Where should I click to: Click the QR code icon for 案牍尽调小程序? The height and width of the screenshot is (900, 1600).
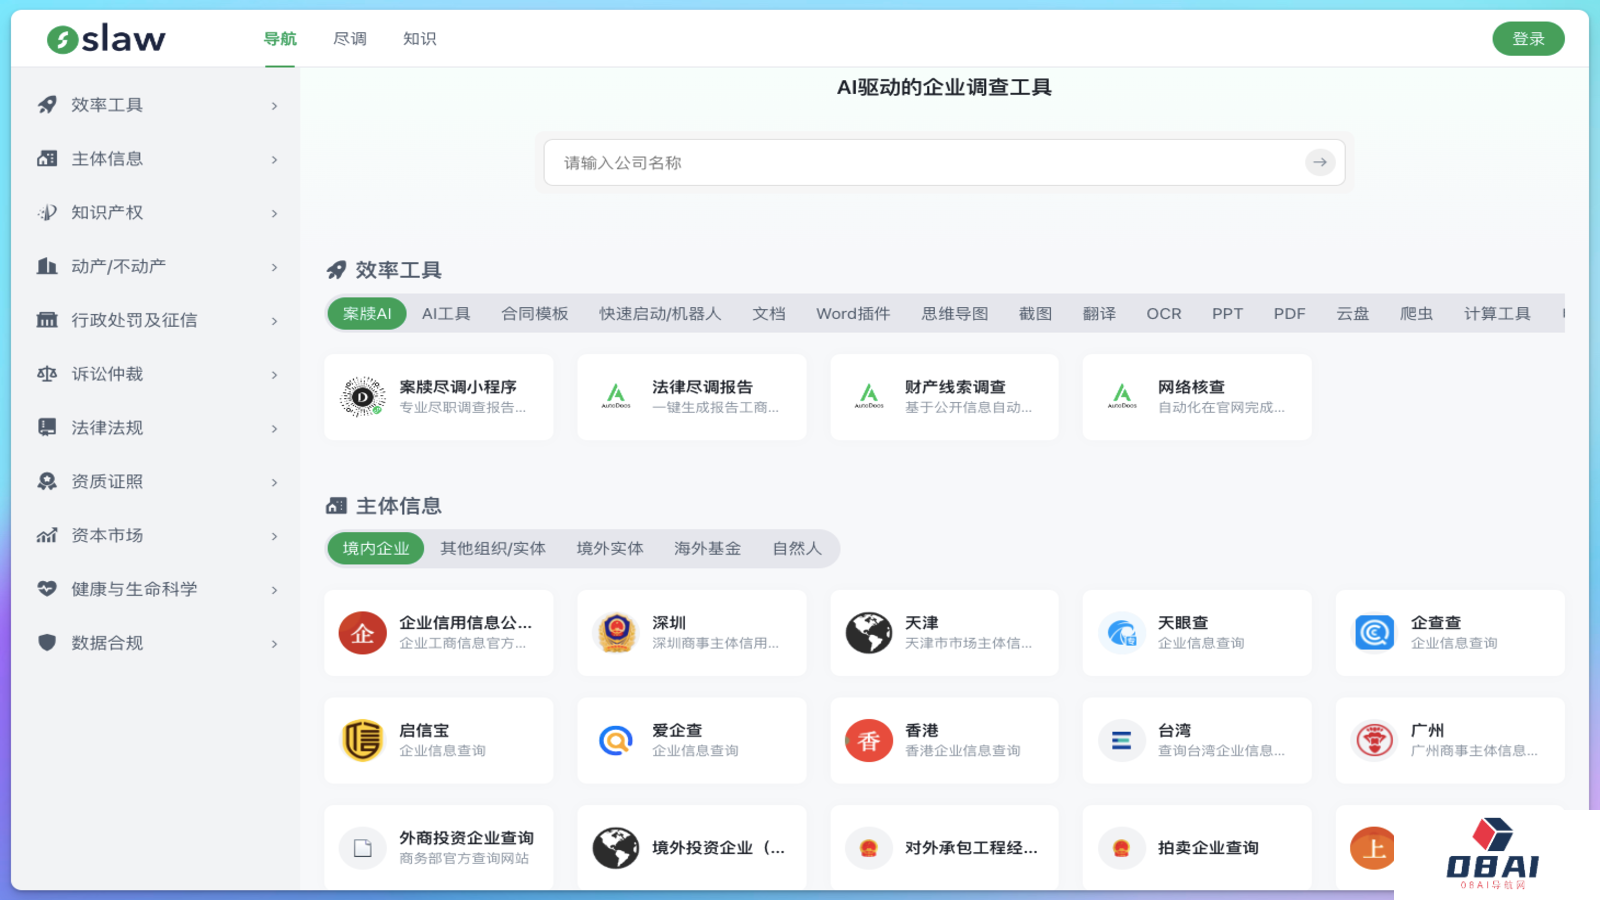coord(362,397)
